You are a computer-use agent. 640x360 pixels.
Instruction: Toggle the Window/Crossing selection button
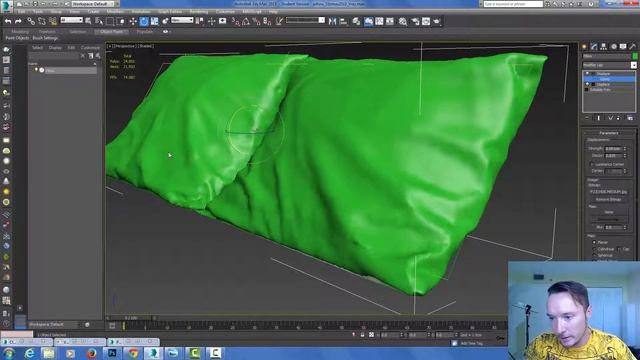[x=121, y=21]
